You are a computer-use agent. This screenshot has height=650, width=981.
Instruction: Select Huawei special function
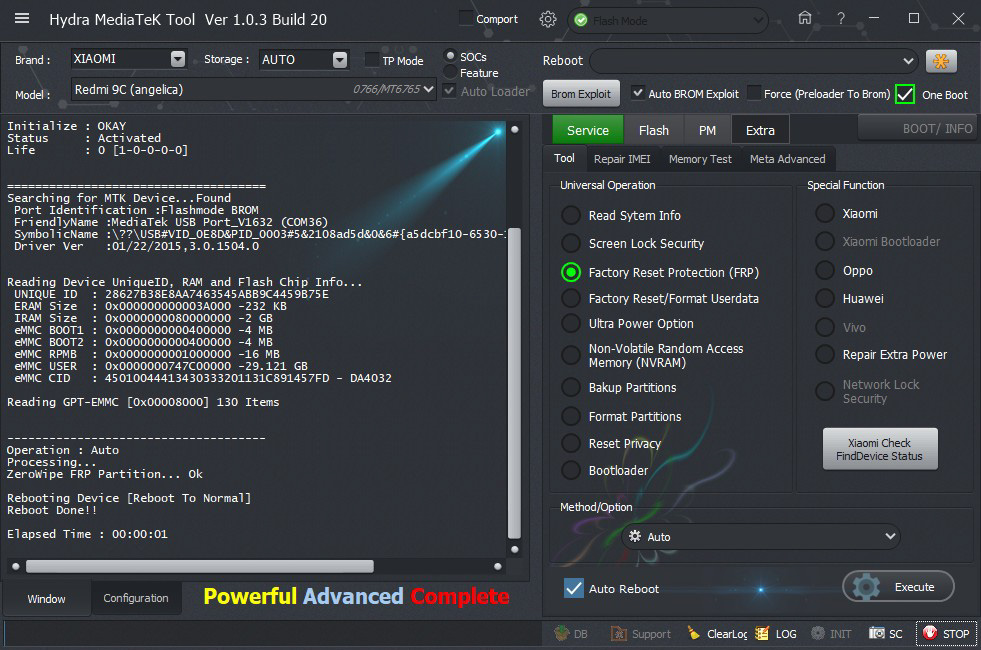[825, 298]
